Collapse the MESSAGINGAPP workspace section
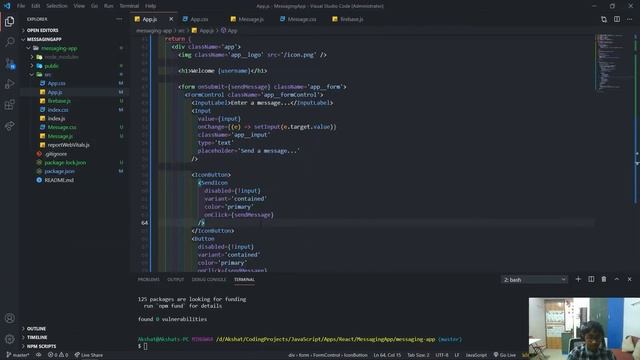Image resolution: width=640 pixels, height=360 pixels. pyautogui.click(x=44, y=39)
